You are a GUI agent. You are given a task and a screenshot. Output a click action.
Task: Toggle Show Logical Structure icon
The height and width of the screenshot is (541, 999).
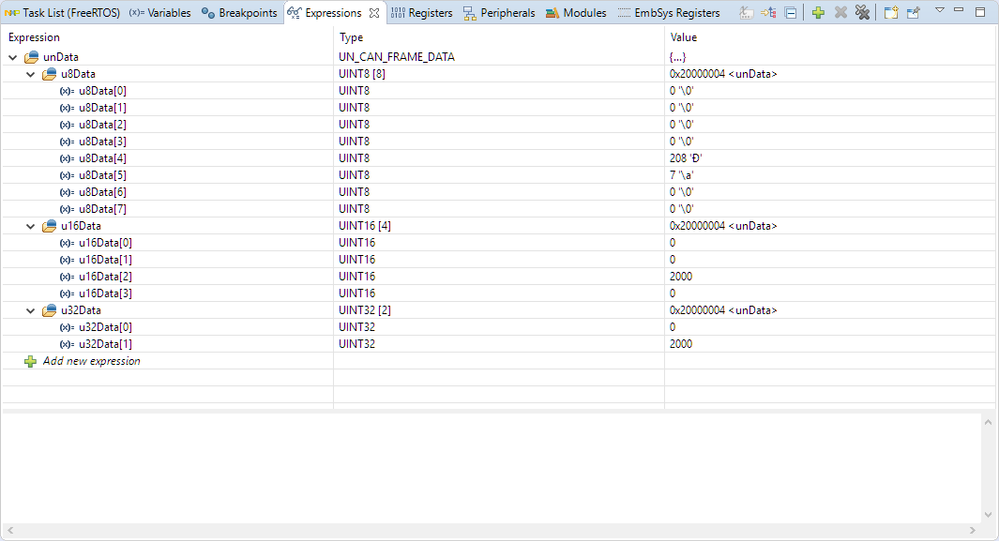[768, 13]
